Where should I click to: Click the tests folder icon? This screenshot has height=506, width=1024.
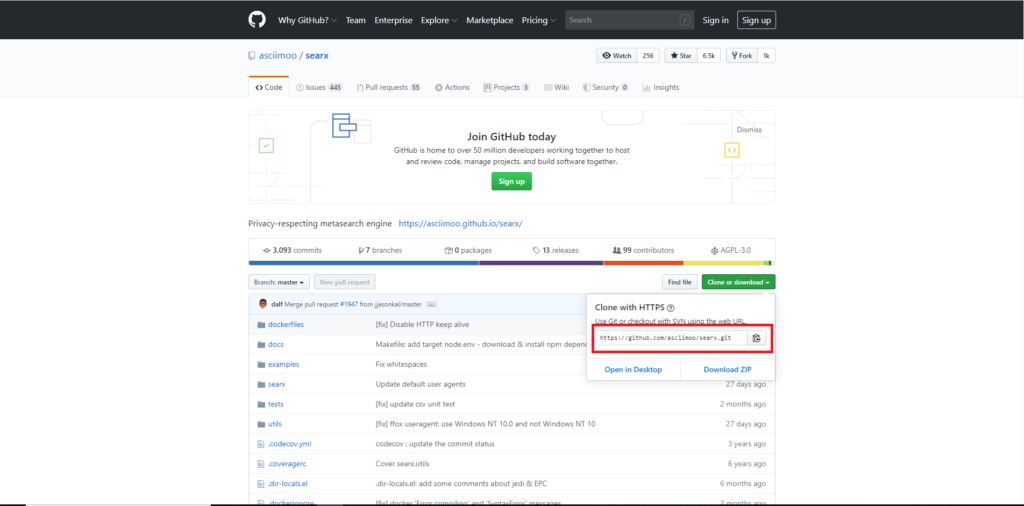pyautogui.click(x=261, y=404)
